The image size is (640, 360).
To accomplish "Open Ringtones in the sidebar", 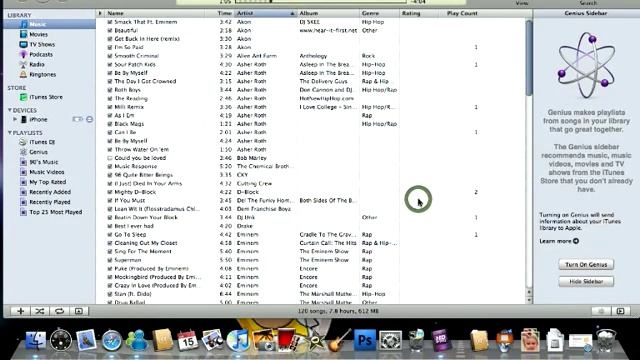I will (x=42, y=74).
